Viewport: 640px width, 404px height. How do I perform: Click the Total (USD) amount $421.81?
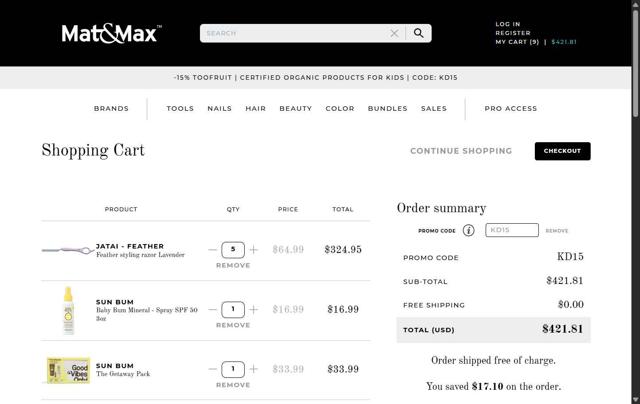pyautogui.click(x=562, y=329)
